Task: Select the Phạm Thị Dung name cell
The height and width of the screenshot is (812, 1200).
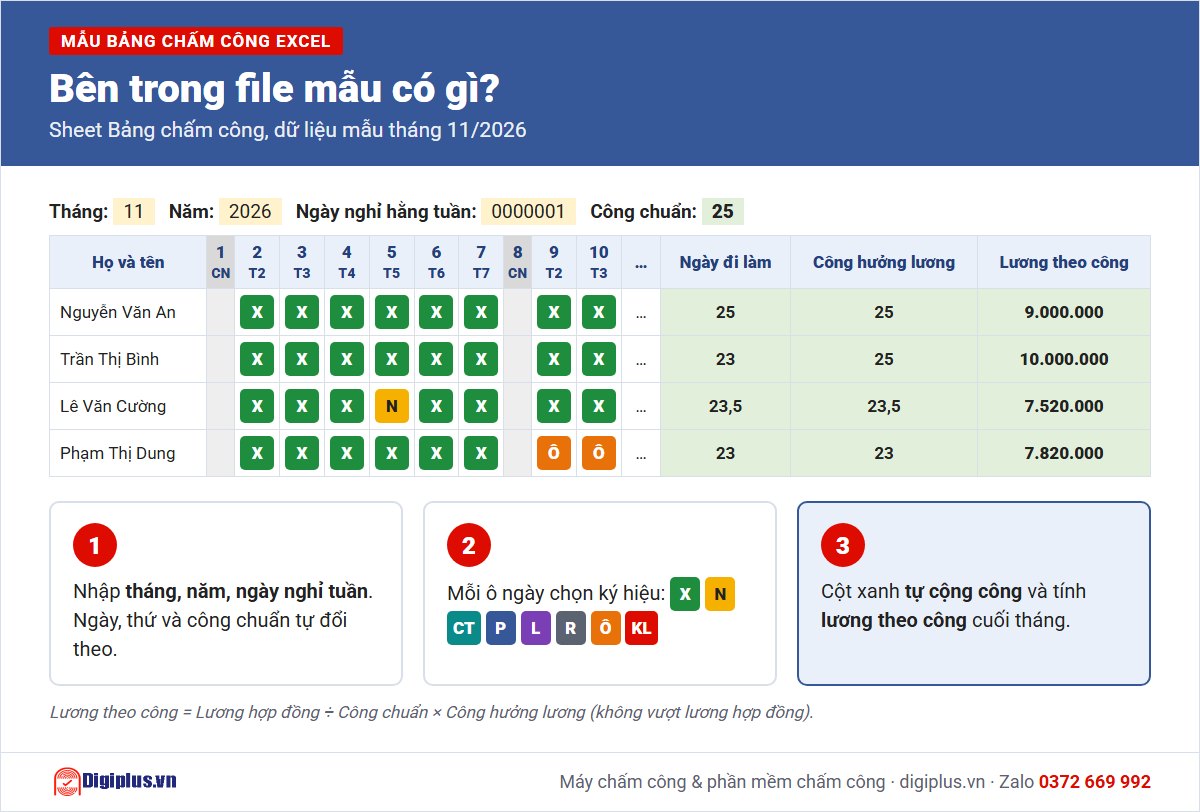Action: (x=128, y=453)
